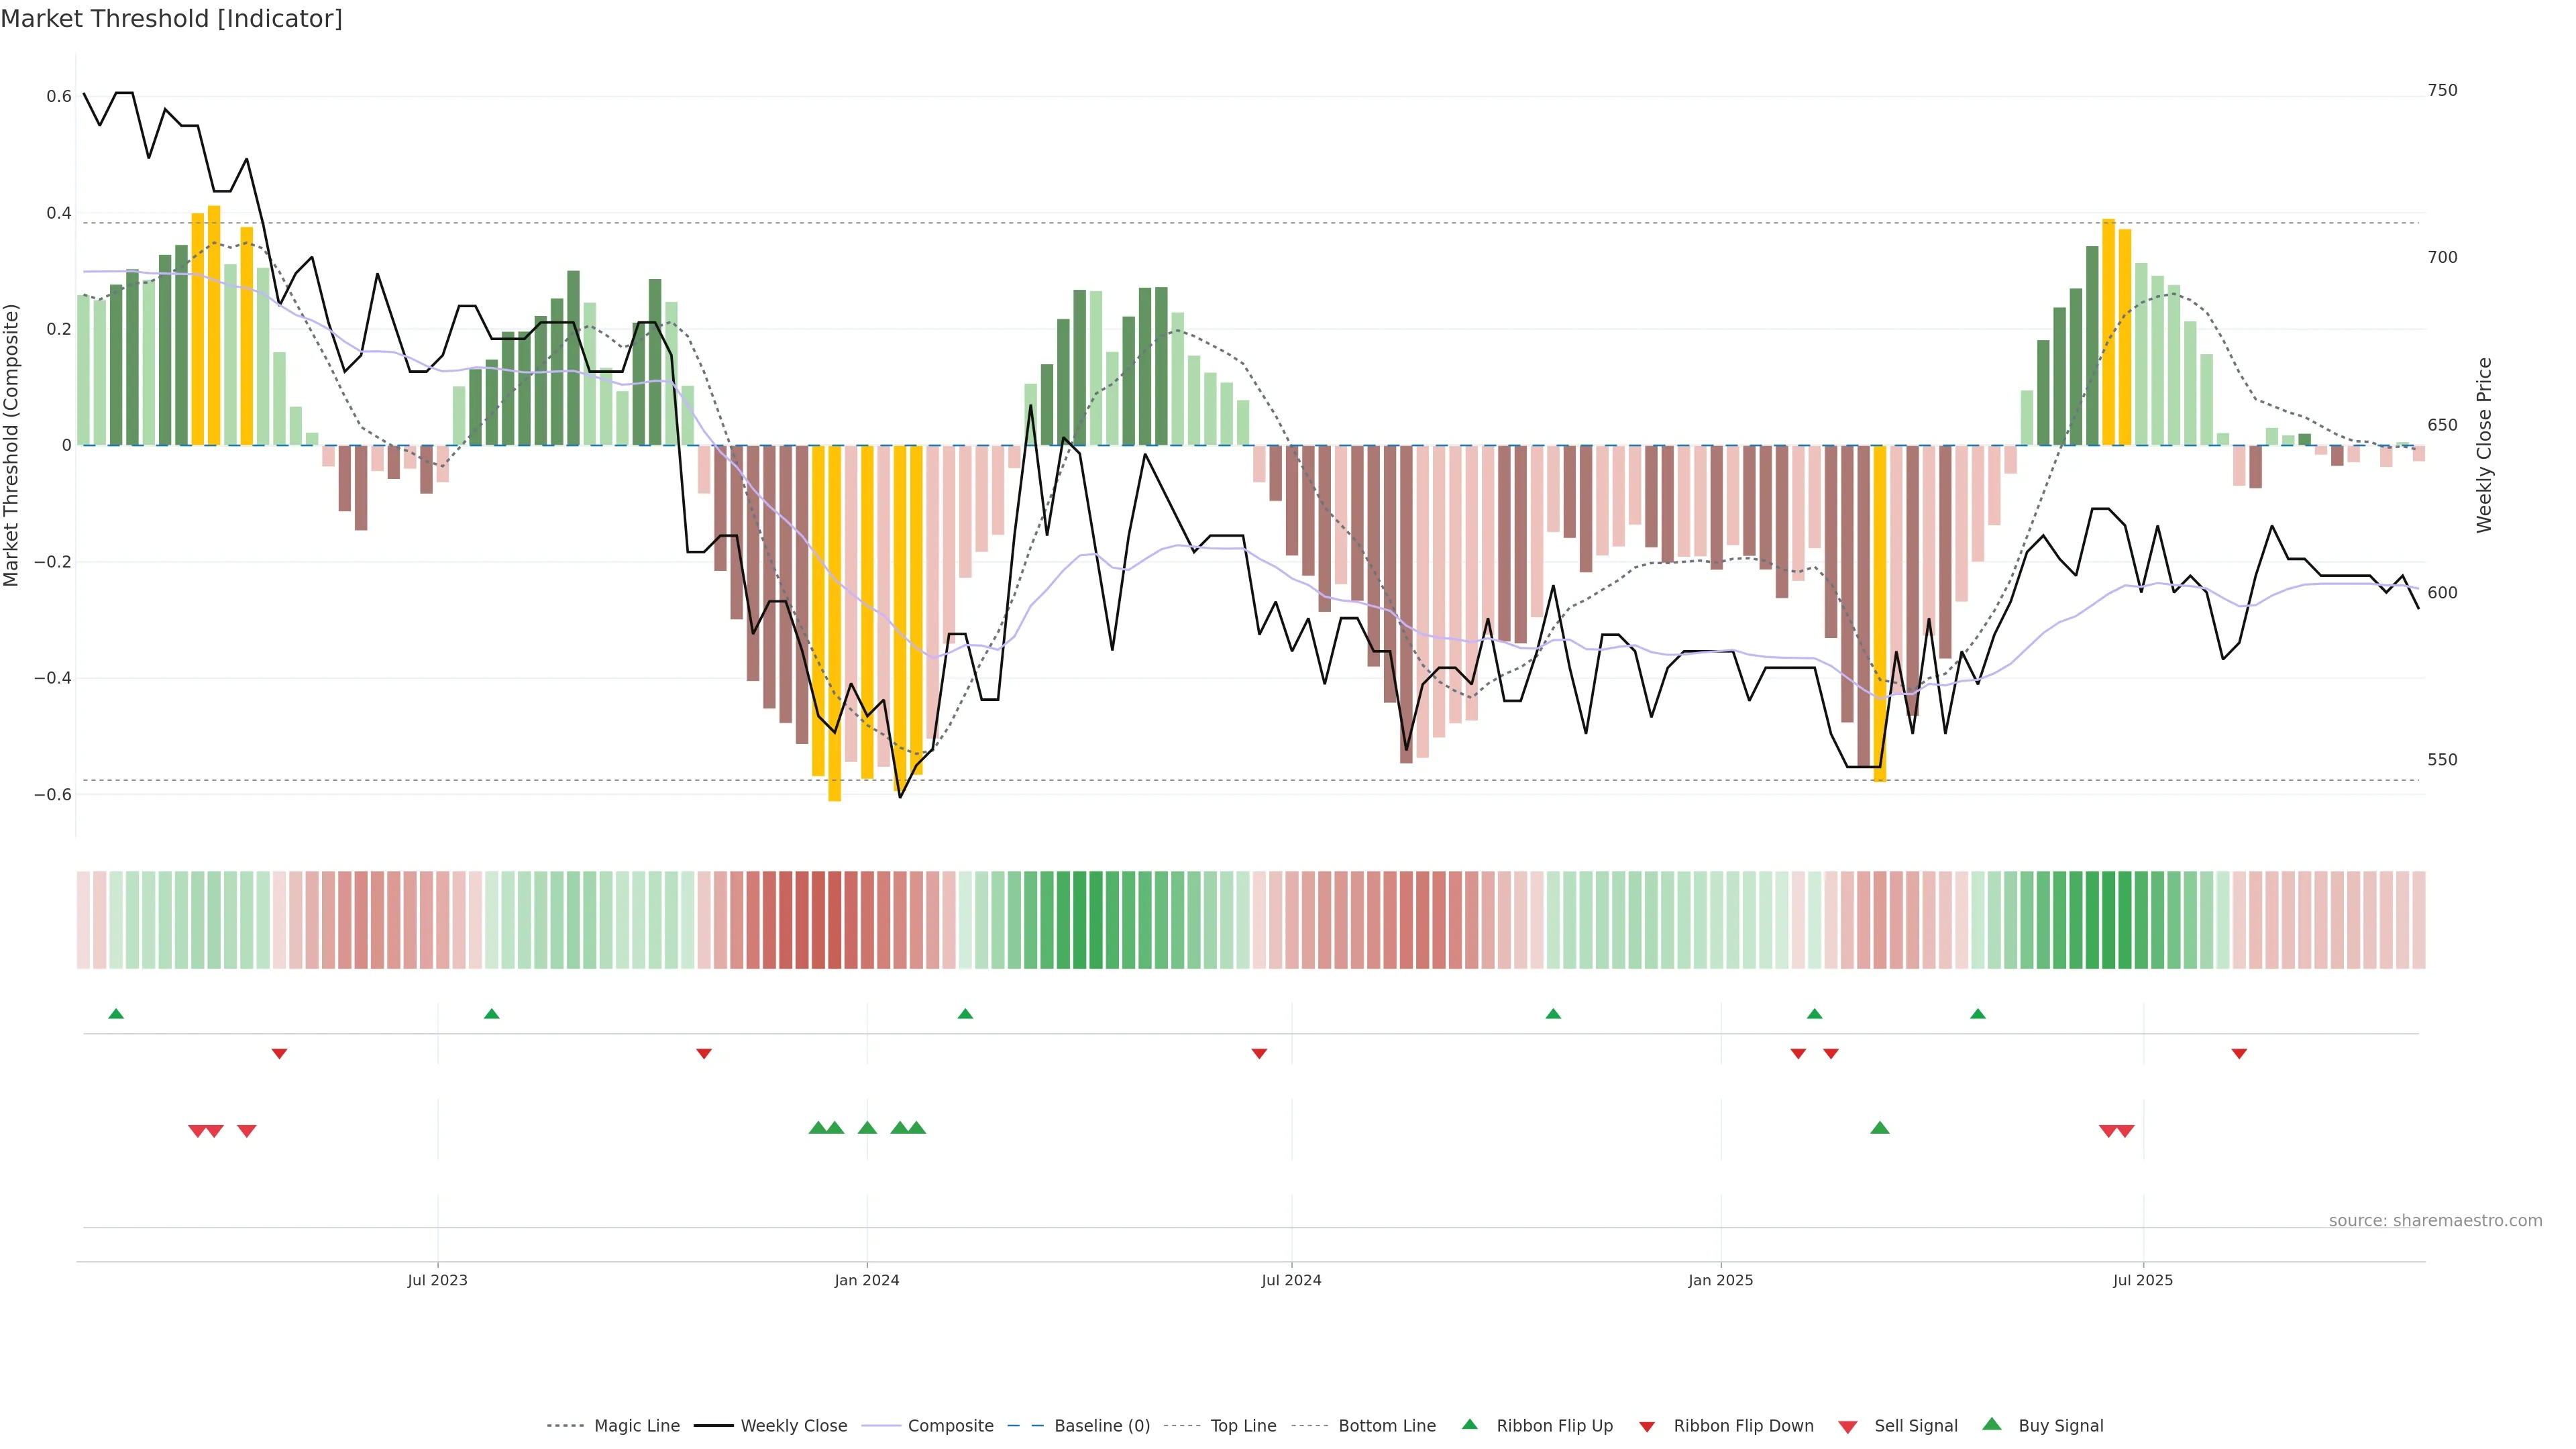Screen dimensions: 2576x1449
Task: Click the Jan 2024 x-axis label
Action: pos(867,1280)
